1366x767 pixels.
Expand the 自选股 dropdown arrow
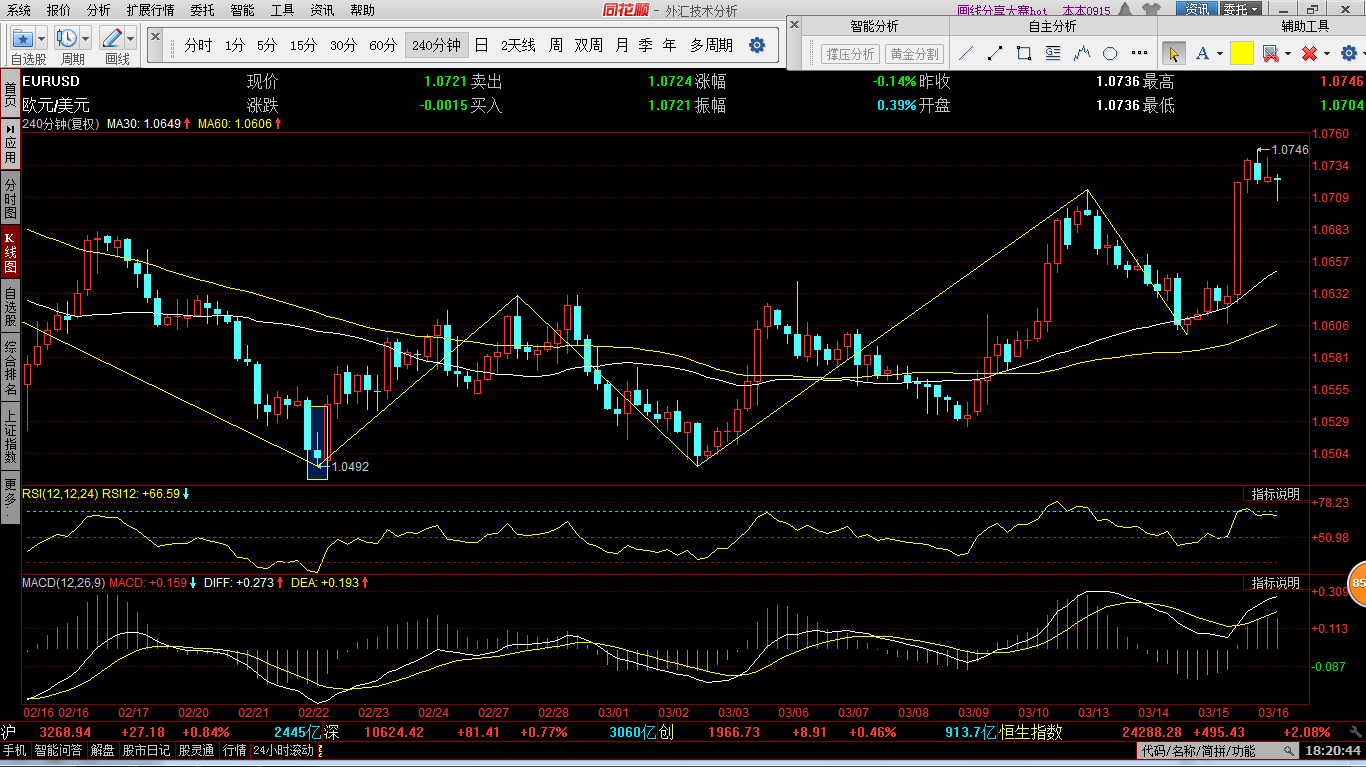pyautogui.click(x=41, y=39)
